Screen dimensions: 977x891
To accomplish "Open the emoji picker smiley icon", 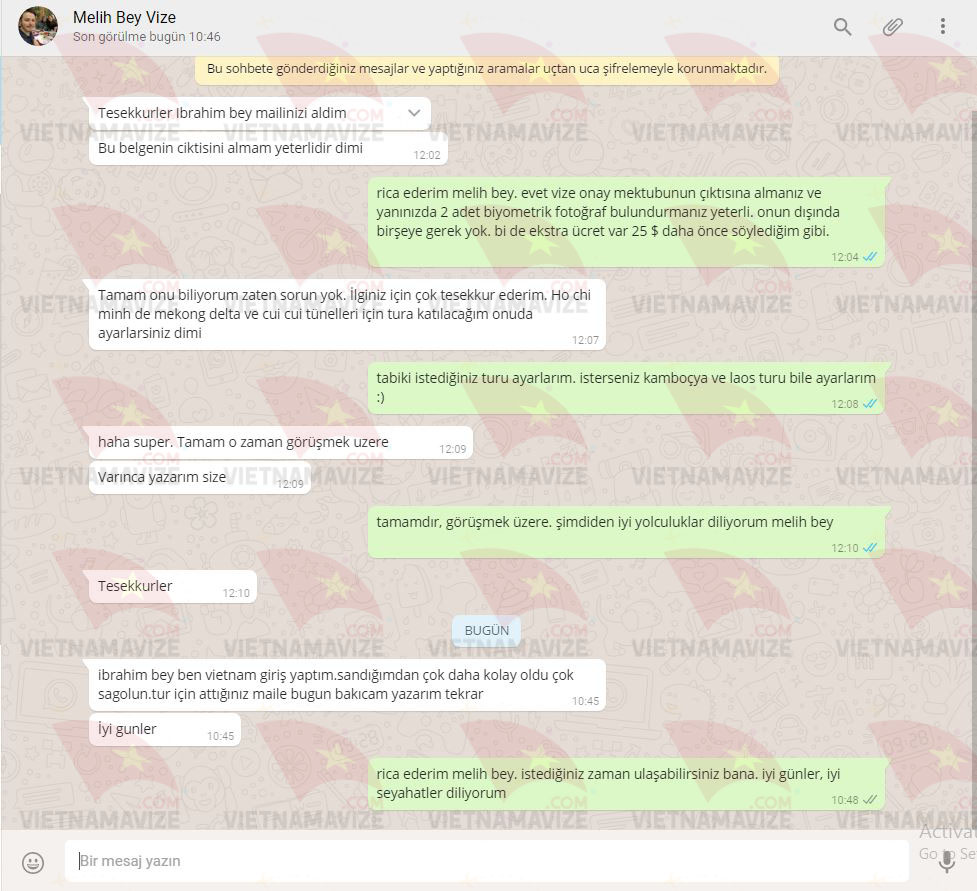I will tap(33, 862).
